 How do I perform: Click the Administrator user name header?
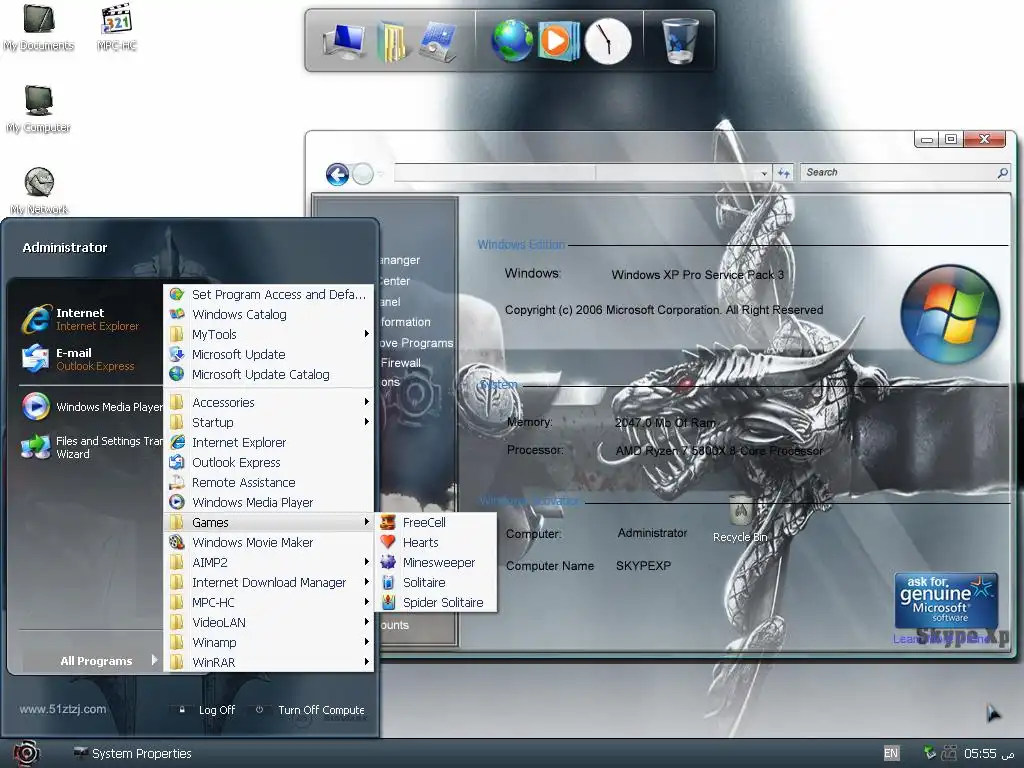click(65, 248)
